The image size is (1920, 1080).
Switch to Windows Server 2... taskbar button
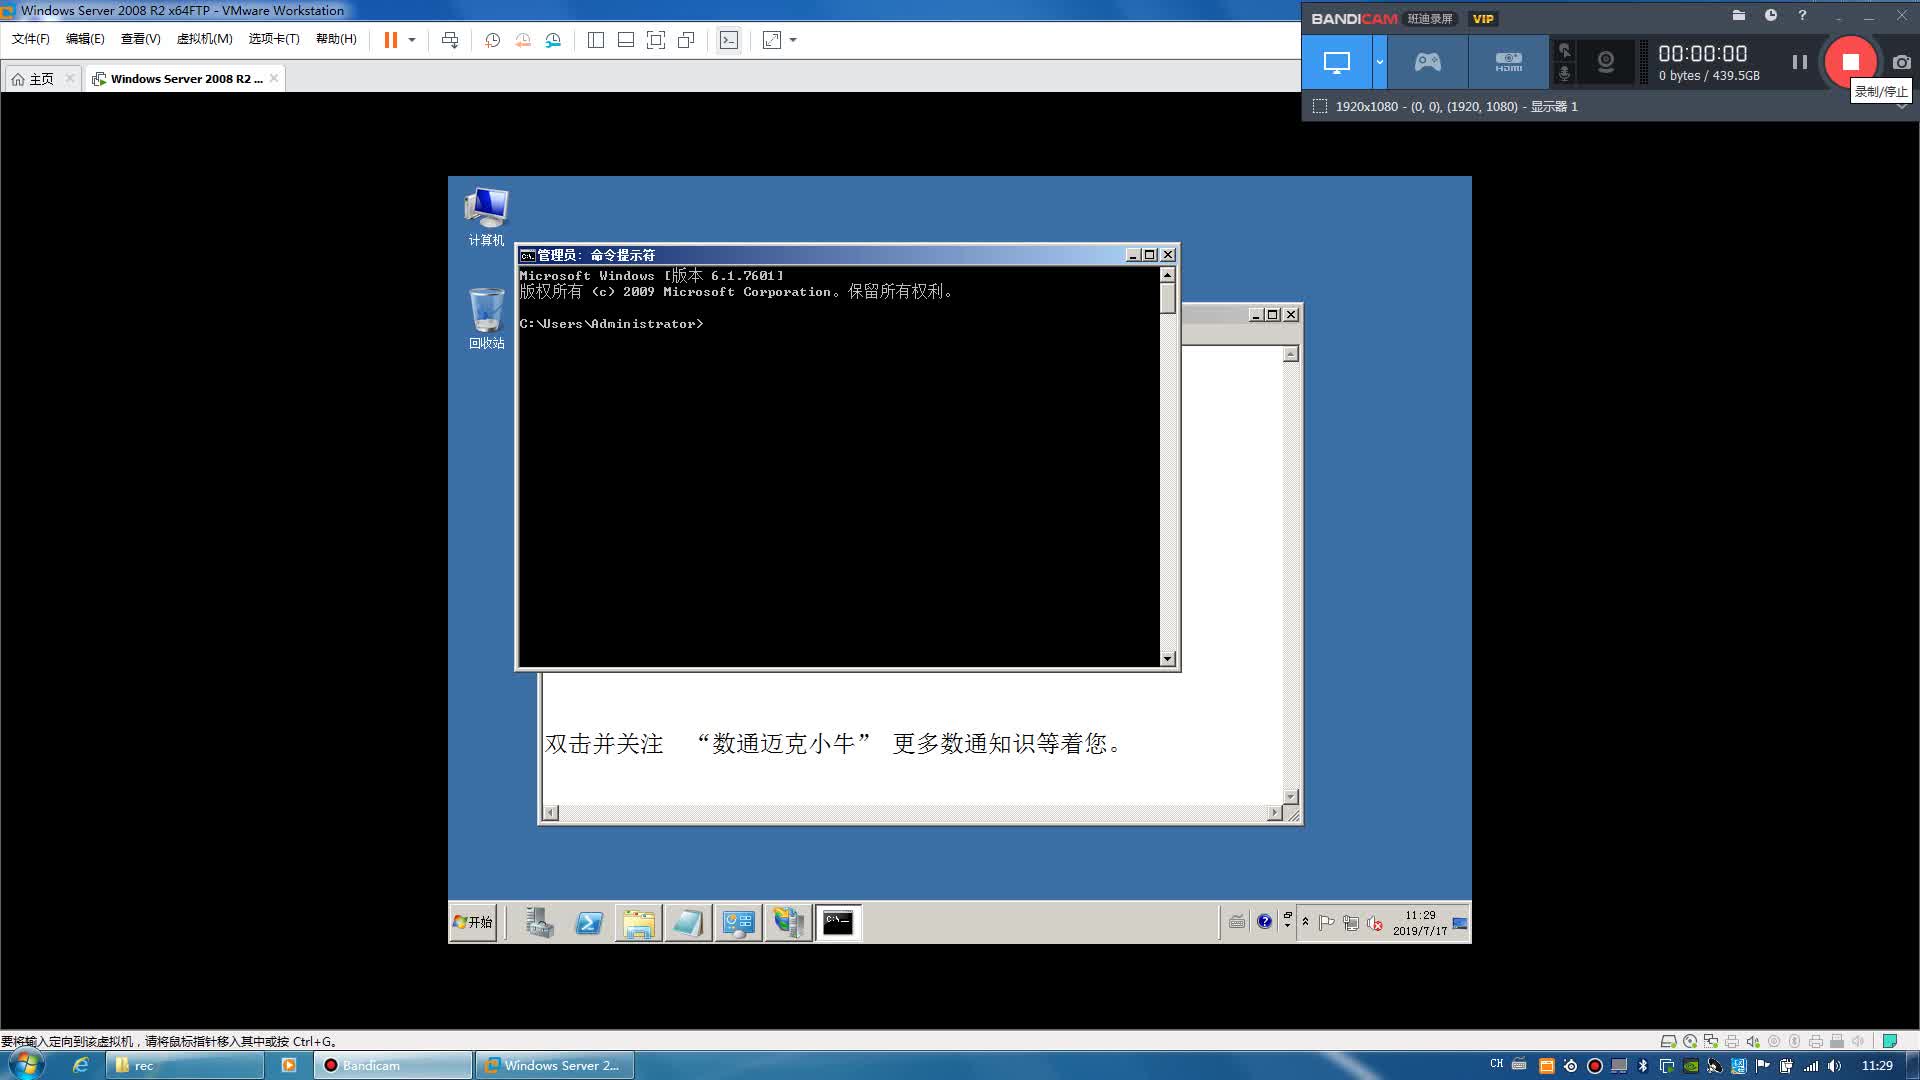(x=554, y=1065)
